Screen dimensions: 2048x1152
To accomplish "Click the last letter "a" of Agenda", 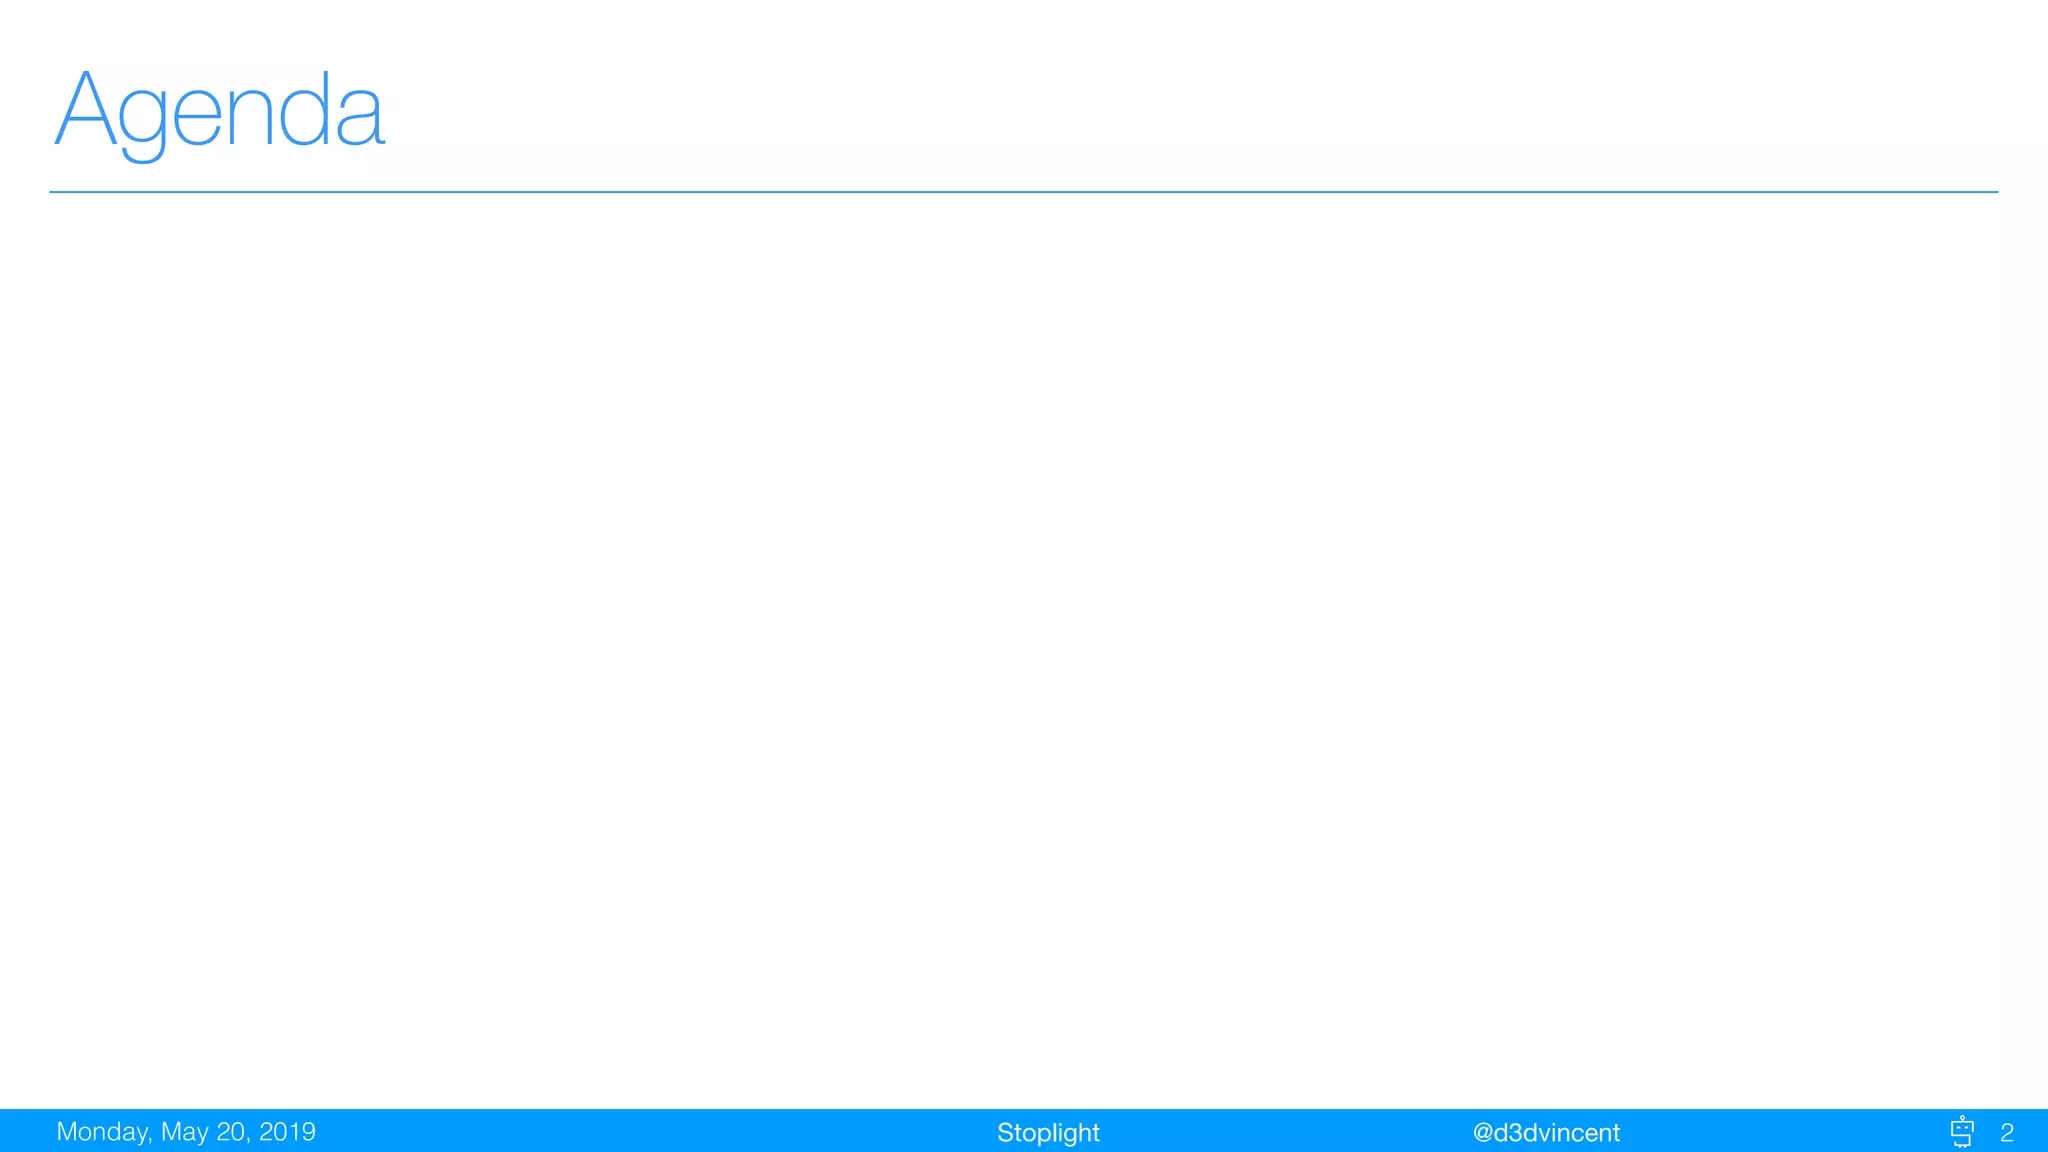I will click(359, 118).
